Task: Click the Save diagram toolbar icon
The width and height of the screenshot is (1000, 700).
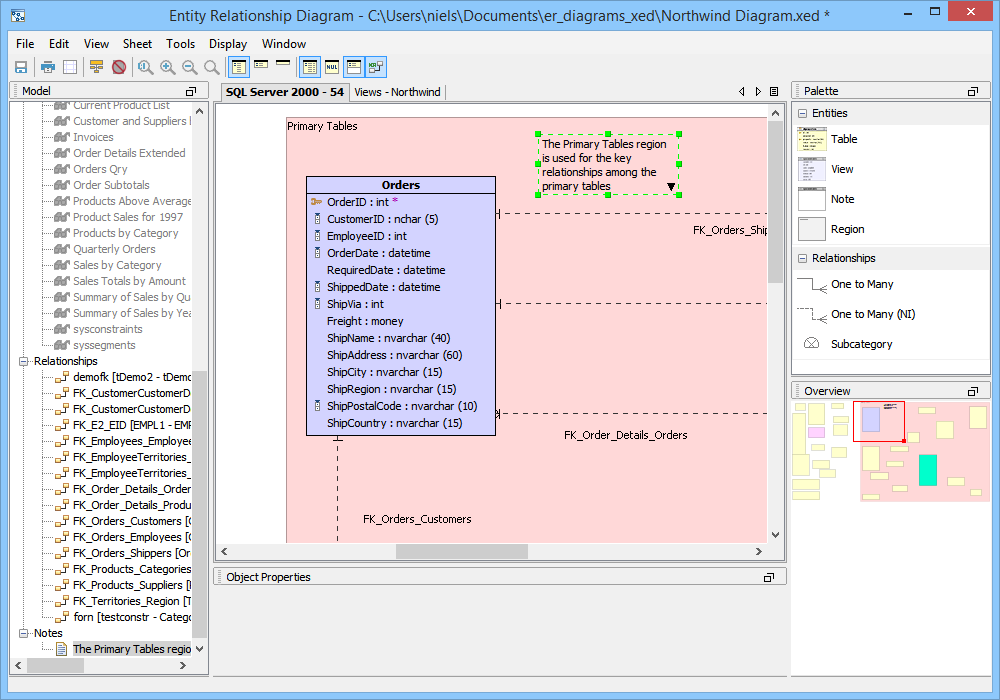Action: coord(21,67)
